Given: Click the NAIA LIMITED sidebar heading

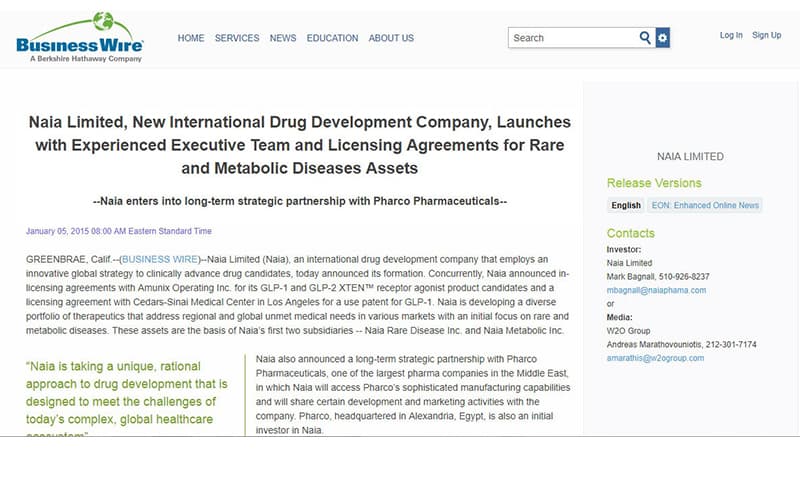Looking at the screenshot, I should click(x=690, y=157).
